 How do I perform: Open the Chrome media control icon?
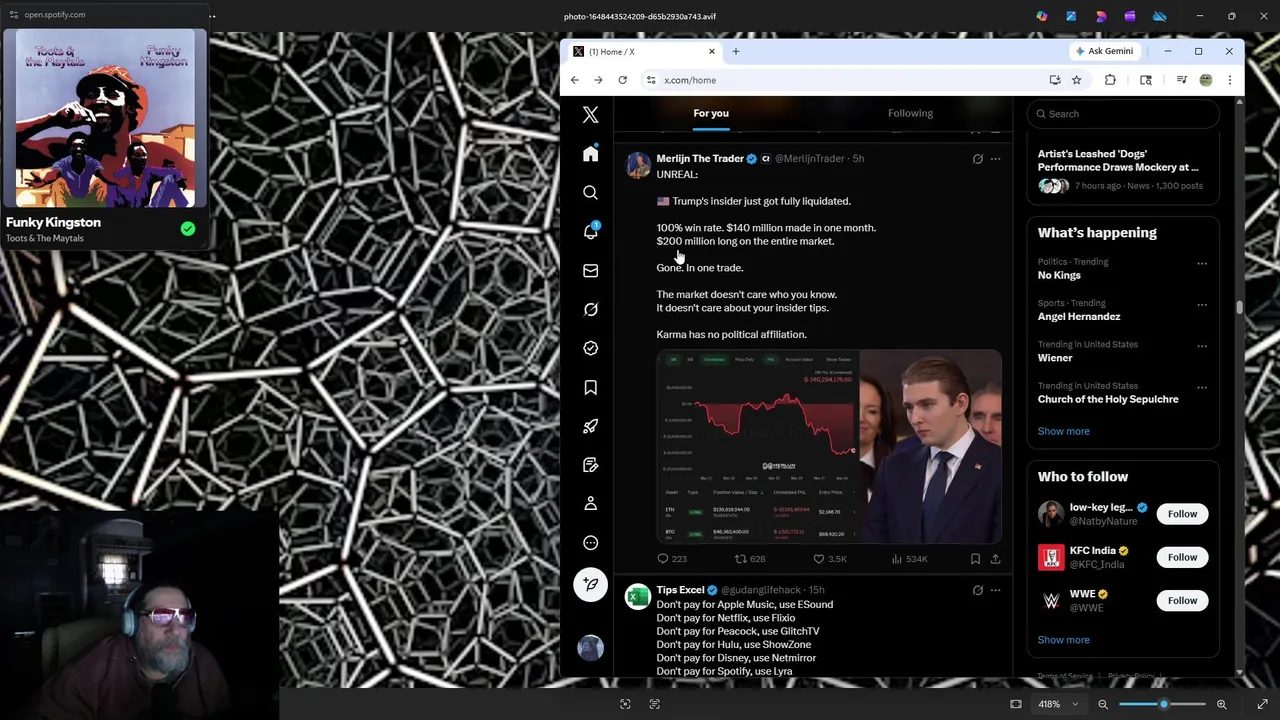tap(1181, 80)
